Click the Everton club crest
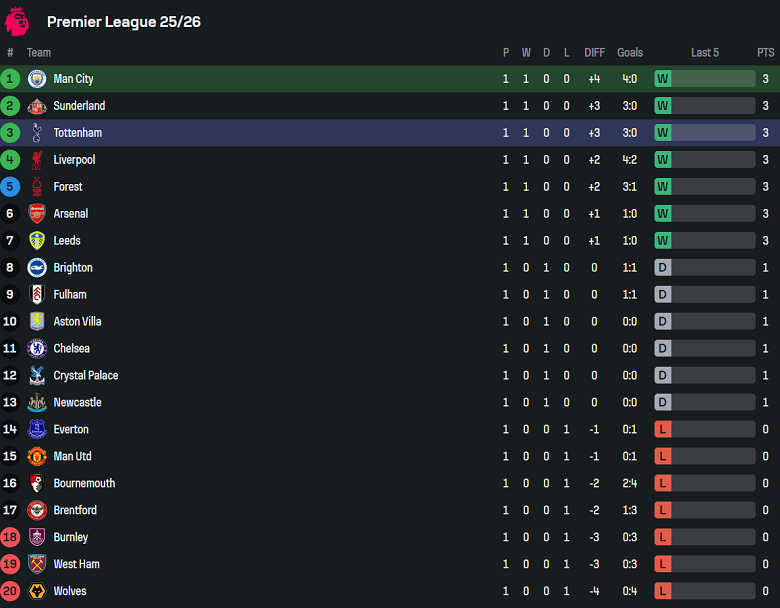 tap(37, 430)
